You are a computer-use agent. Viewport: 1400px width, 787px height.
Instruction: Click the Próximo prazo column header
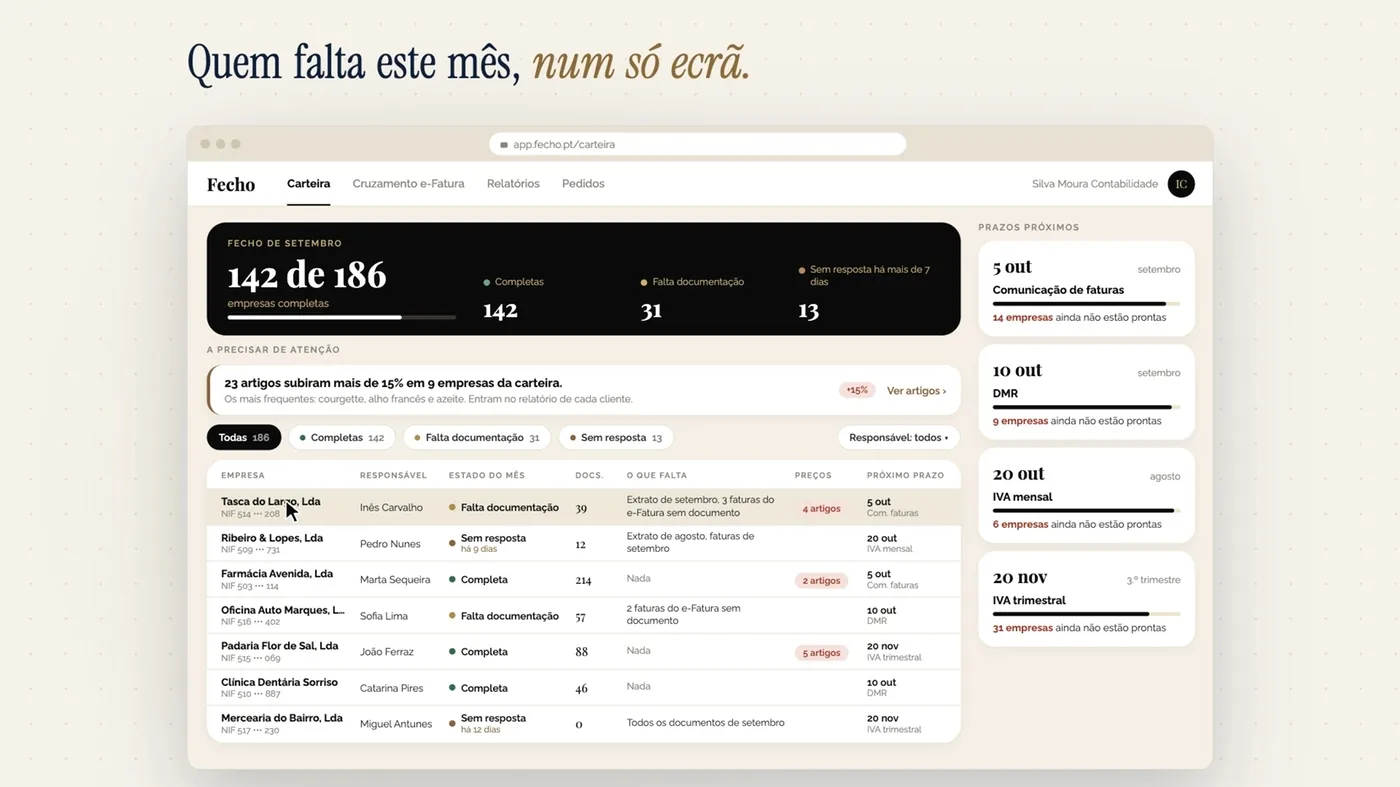(905, 476)
